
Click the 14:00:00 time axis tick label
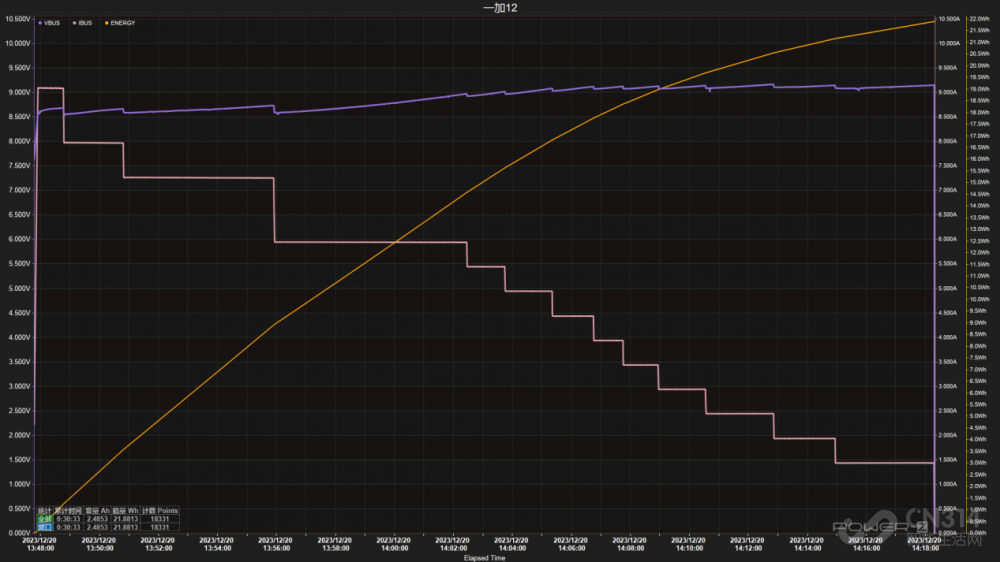pyautogui.click(x=394, y=547)
